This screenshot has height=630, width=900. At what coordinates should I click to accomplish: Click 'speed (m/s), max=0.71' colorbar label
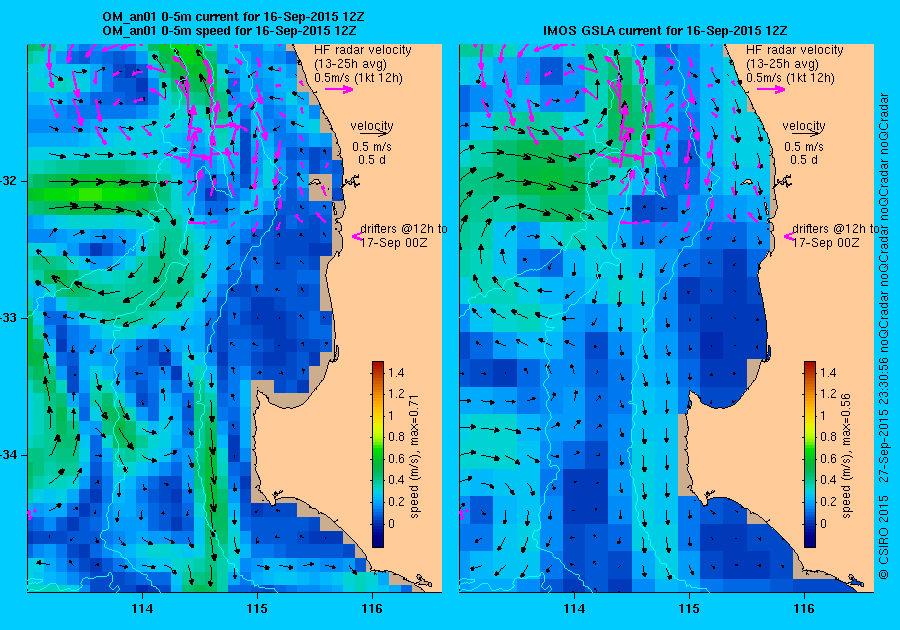(x=414, y=457)
